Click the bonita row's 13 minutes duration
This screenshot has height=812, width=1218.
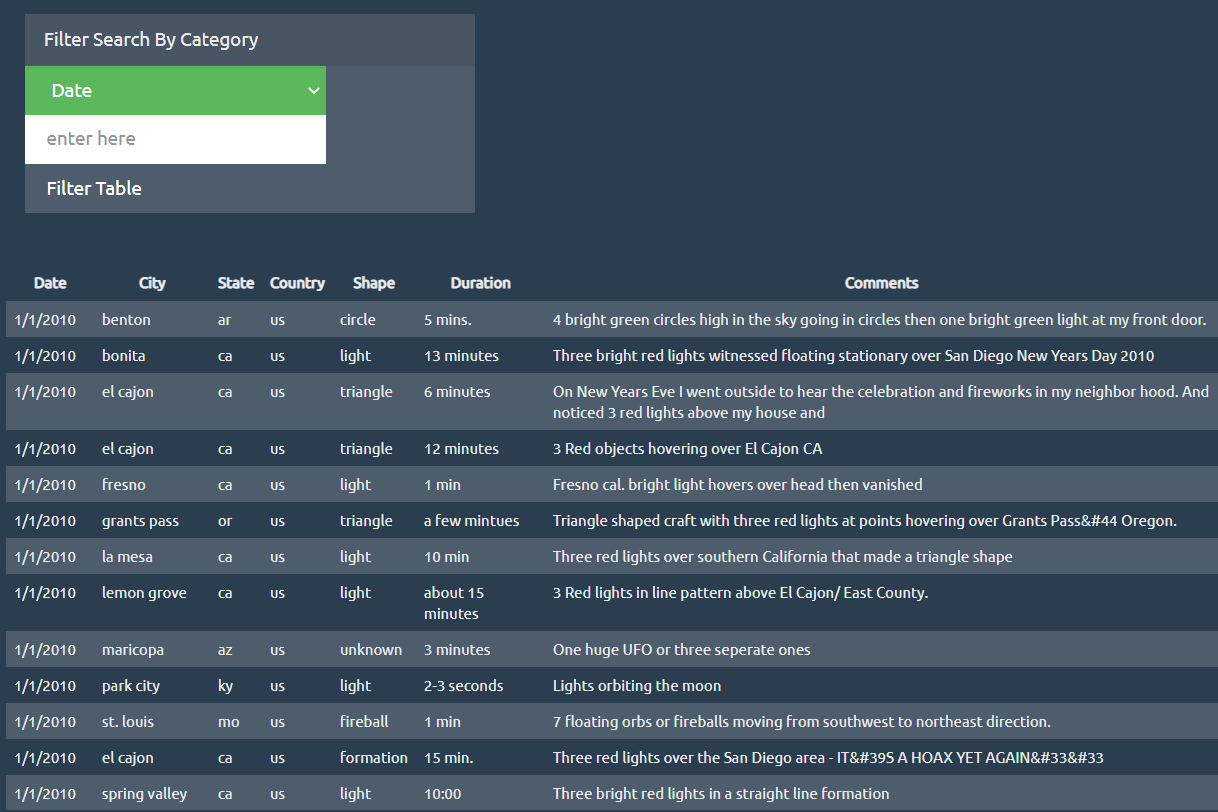[x=461, y=356]
